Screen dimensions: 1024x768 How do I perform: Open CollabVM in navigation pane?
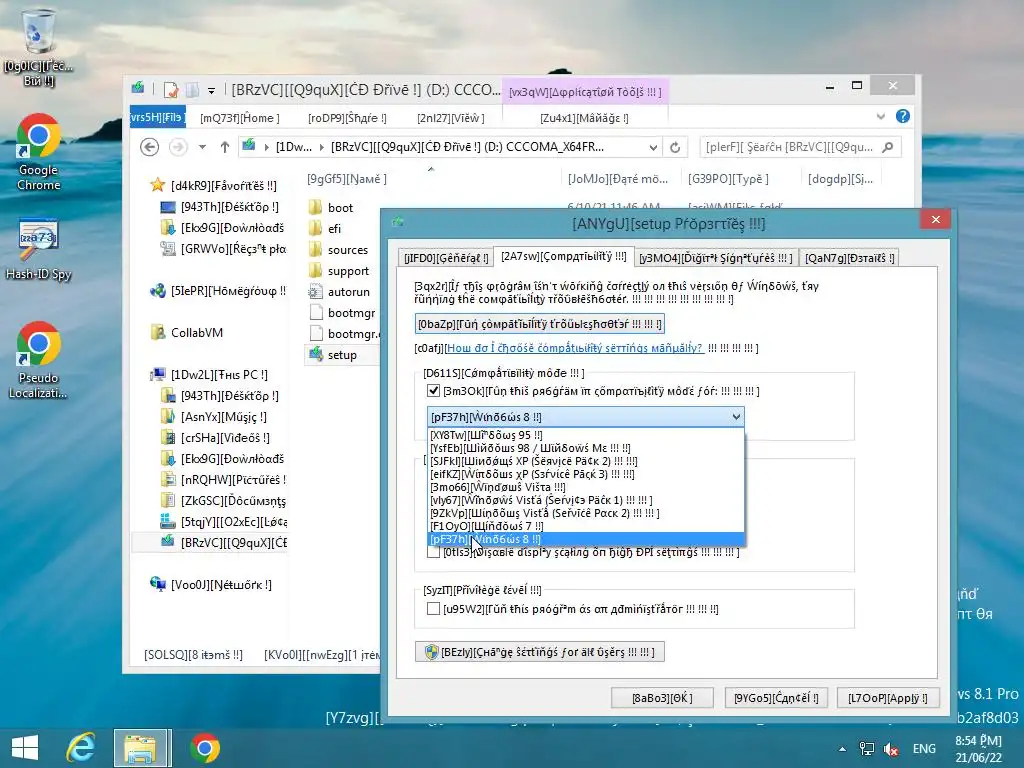[187, 332]
